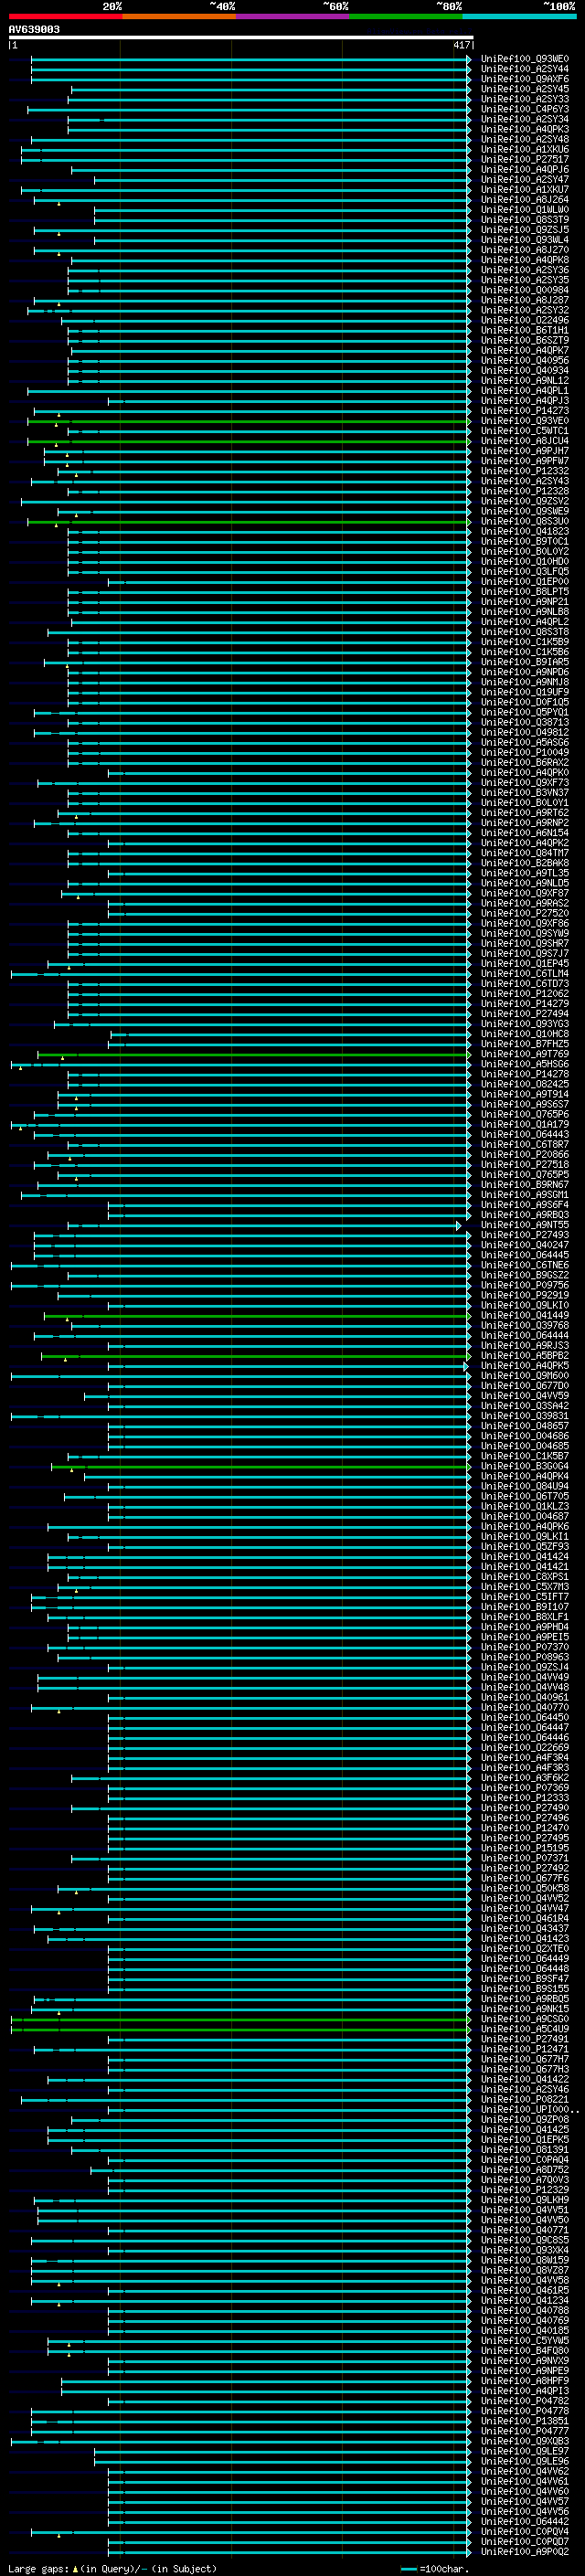
Task: Select the UniRef100_O64442 label
Action: pos(524,2522)
